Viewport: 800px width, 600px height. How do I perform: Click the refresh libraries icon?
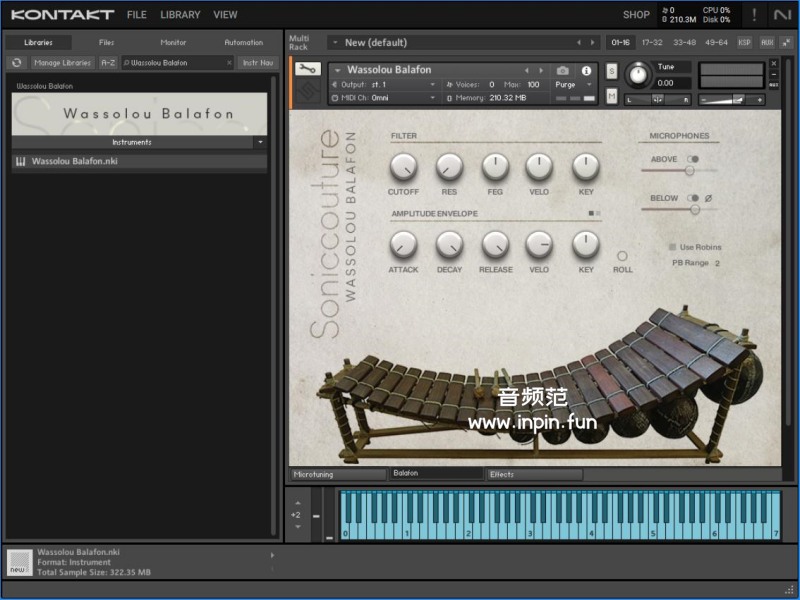tap(16, 62)
